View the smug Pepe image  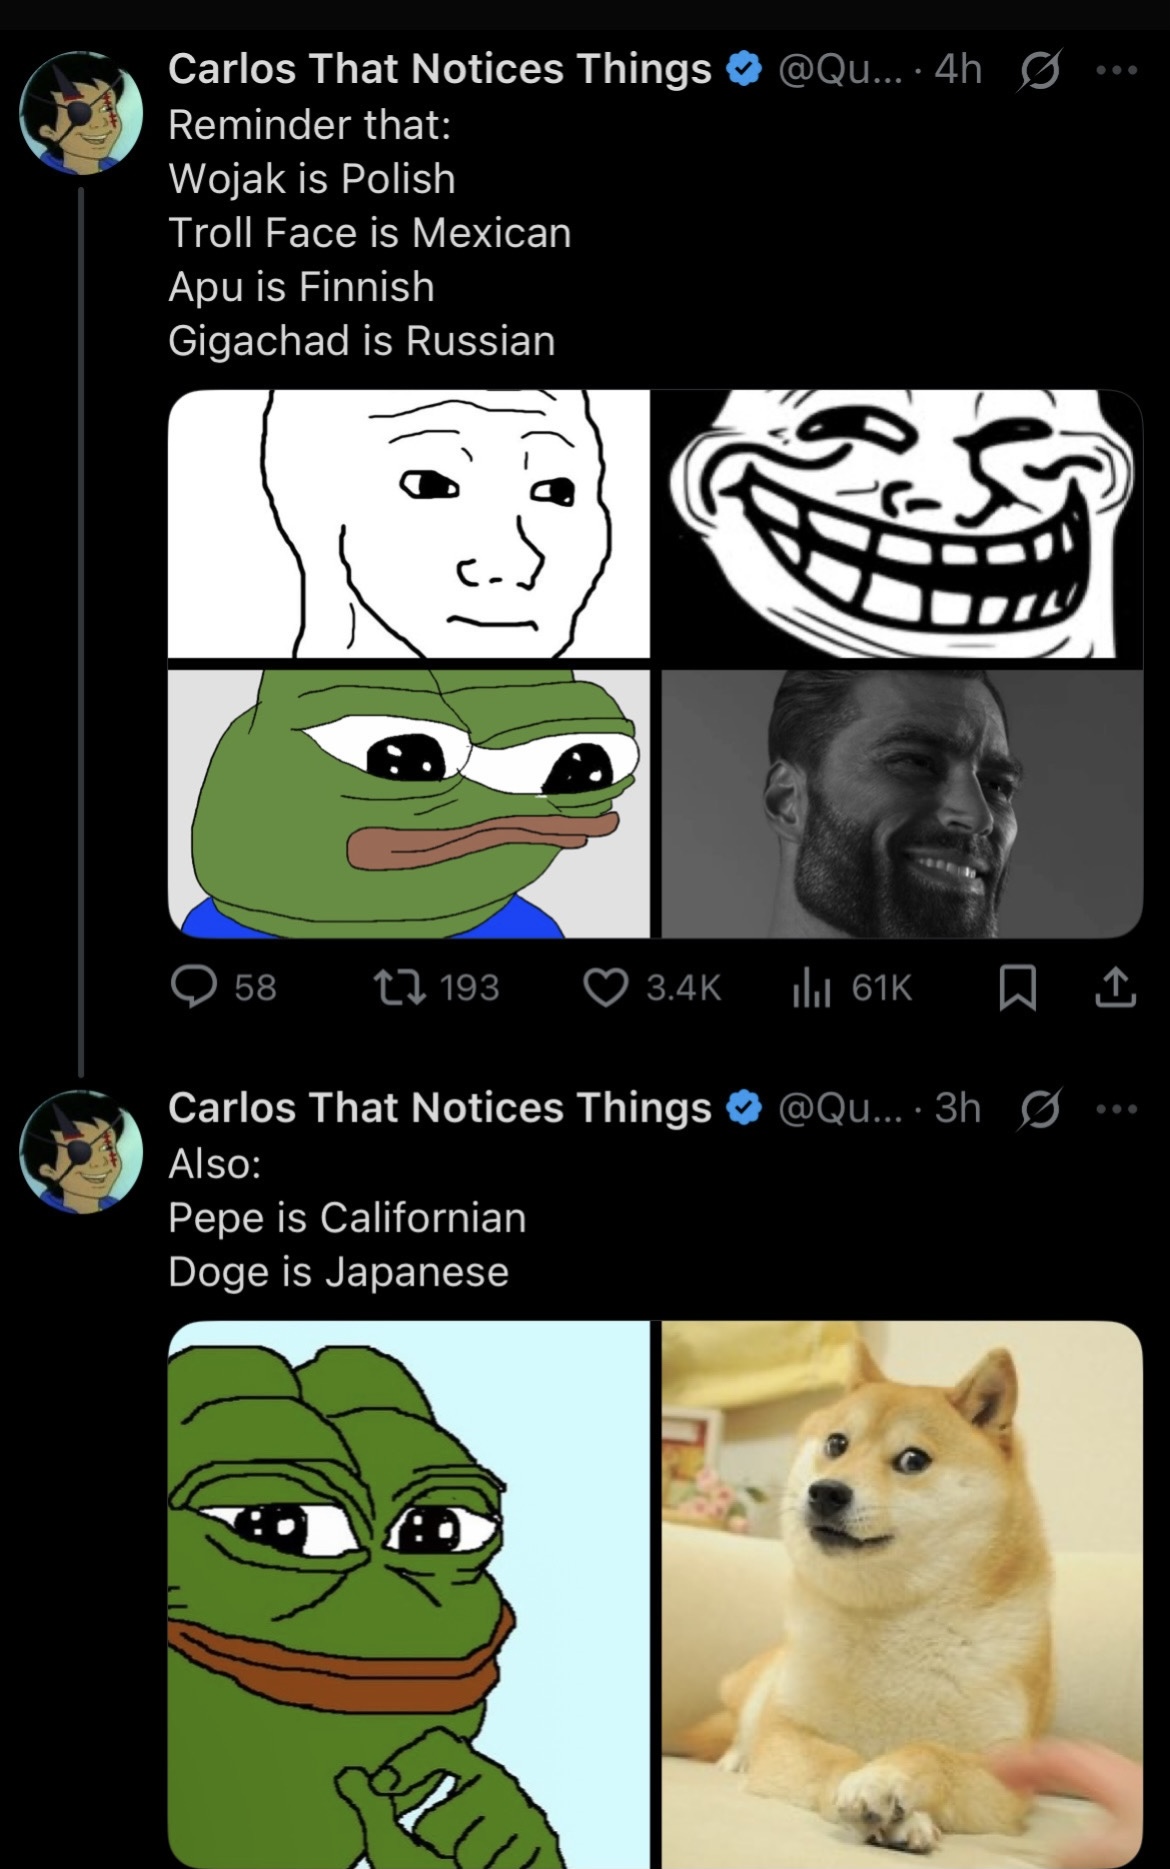pyautogui.click(x=408, y=1592)
